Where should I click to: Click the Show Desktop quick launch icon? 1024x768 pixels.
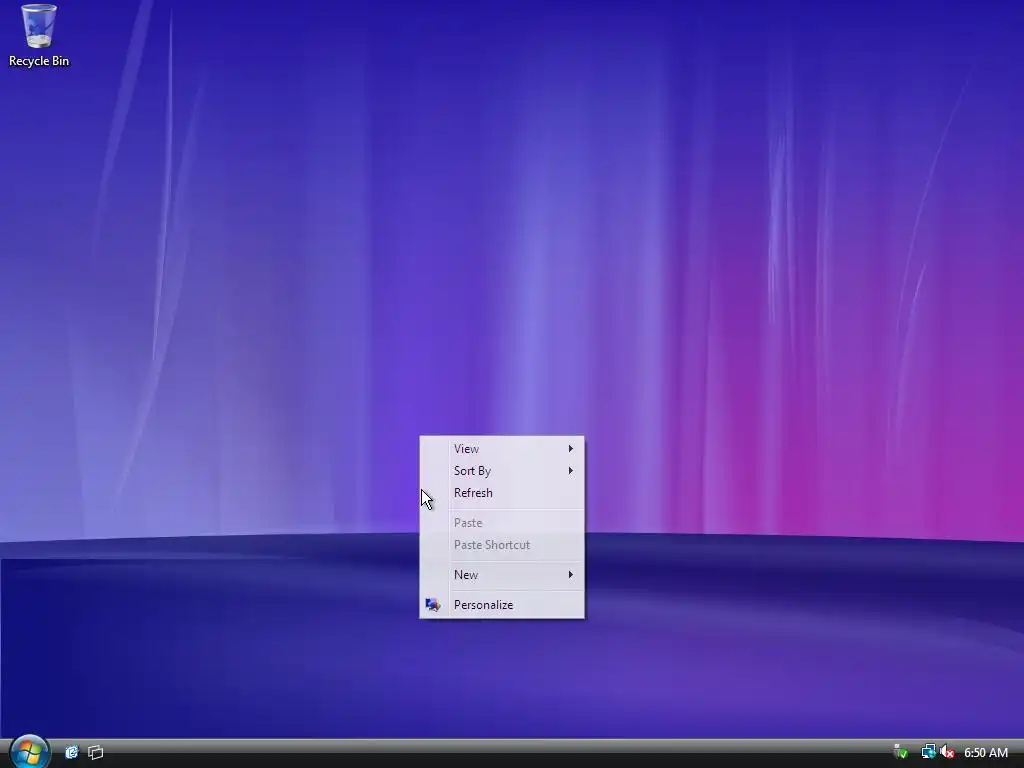click(x=95, y=752)
